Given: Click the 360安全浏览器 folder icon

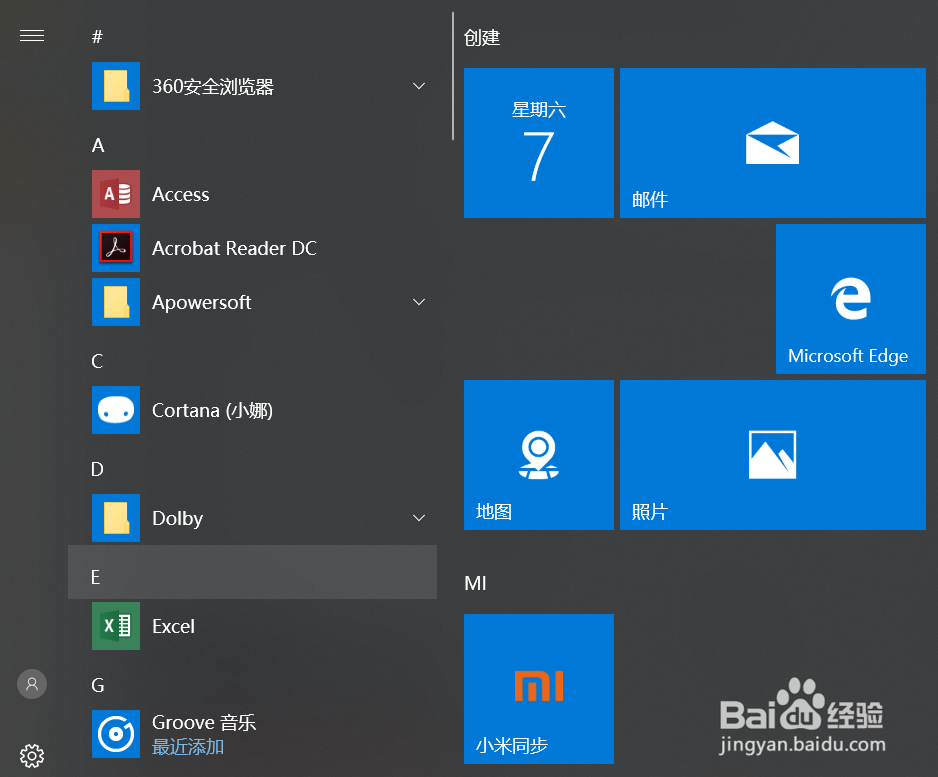Looking at the screenshot, I should click(116, 86).
